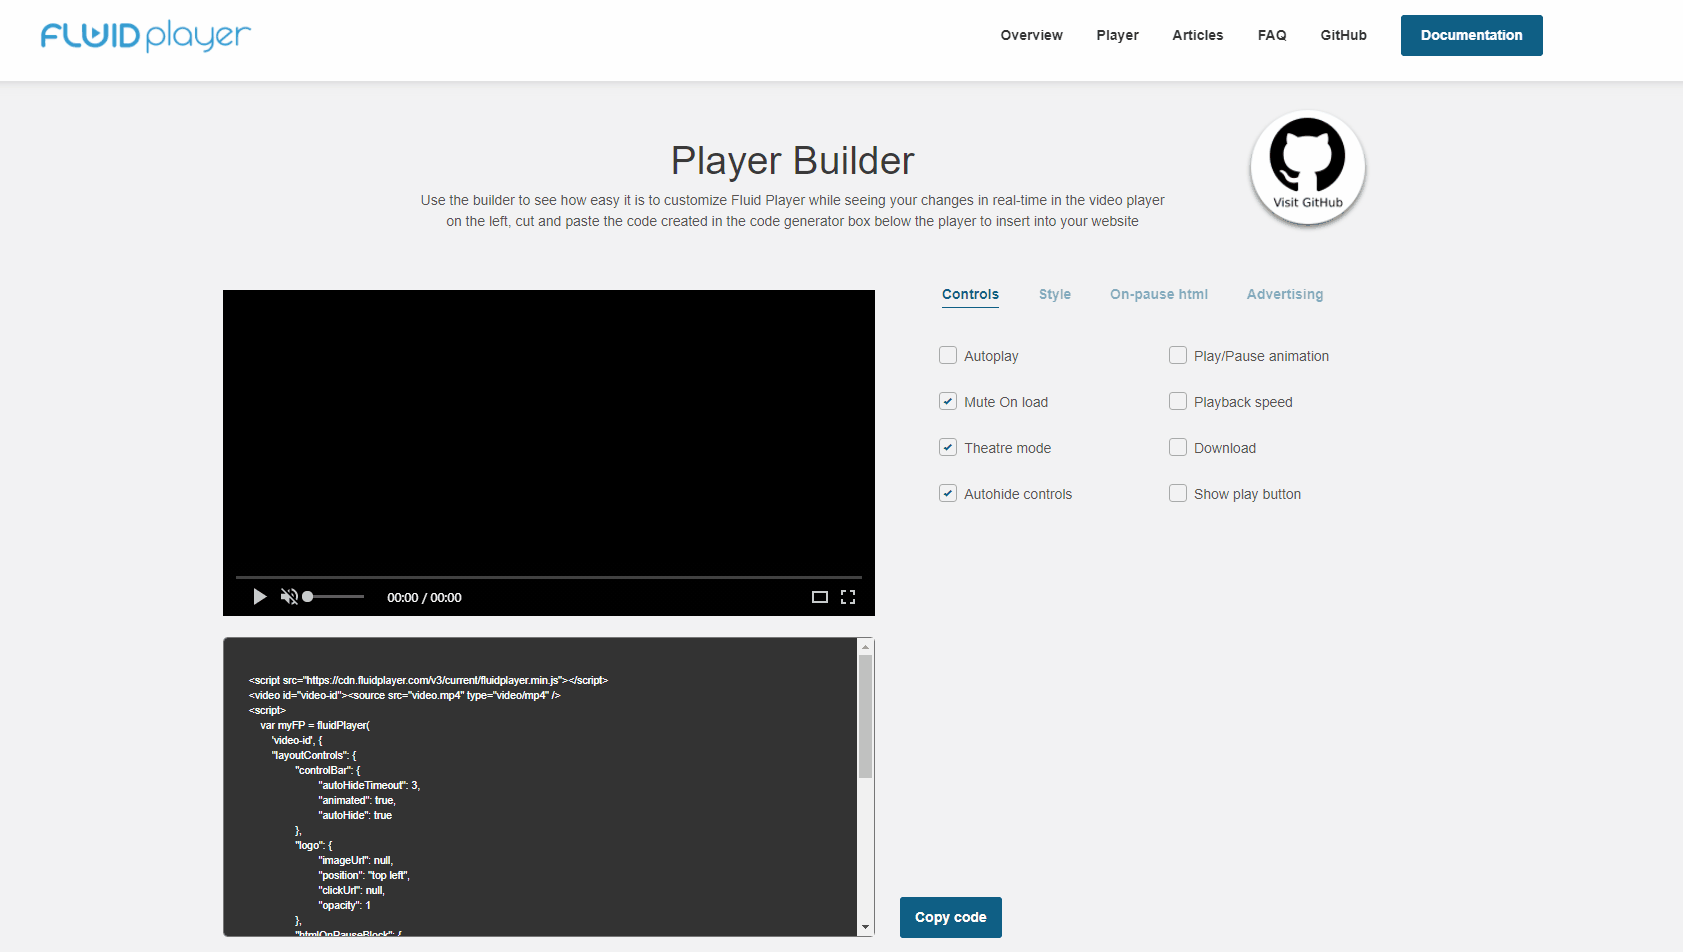Uncheck the Autohide controls checkbox
Image resolution: width=1683 pixels, height=952 pixels.
(948, 493)
